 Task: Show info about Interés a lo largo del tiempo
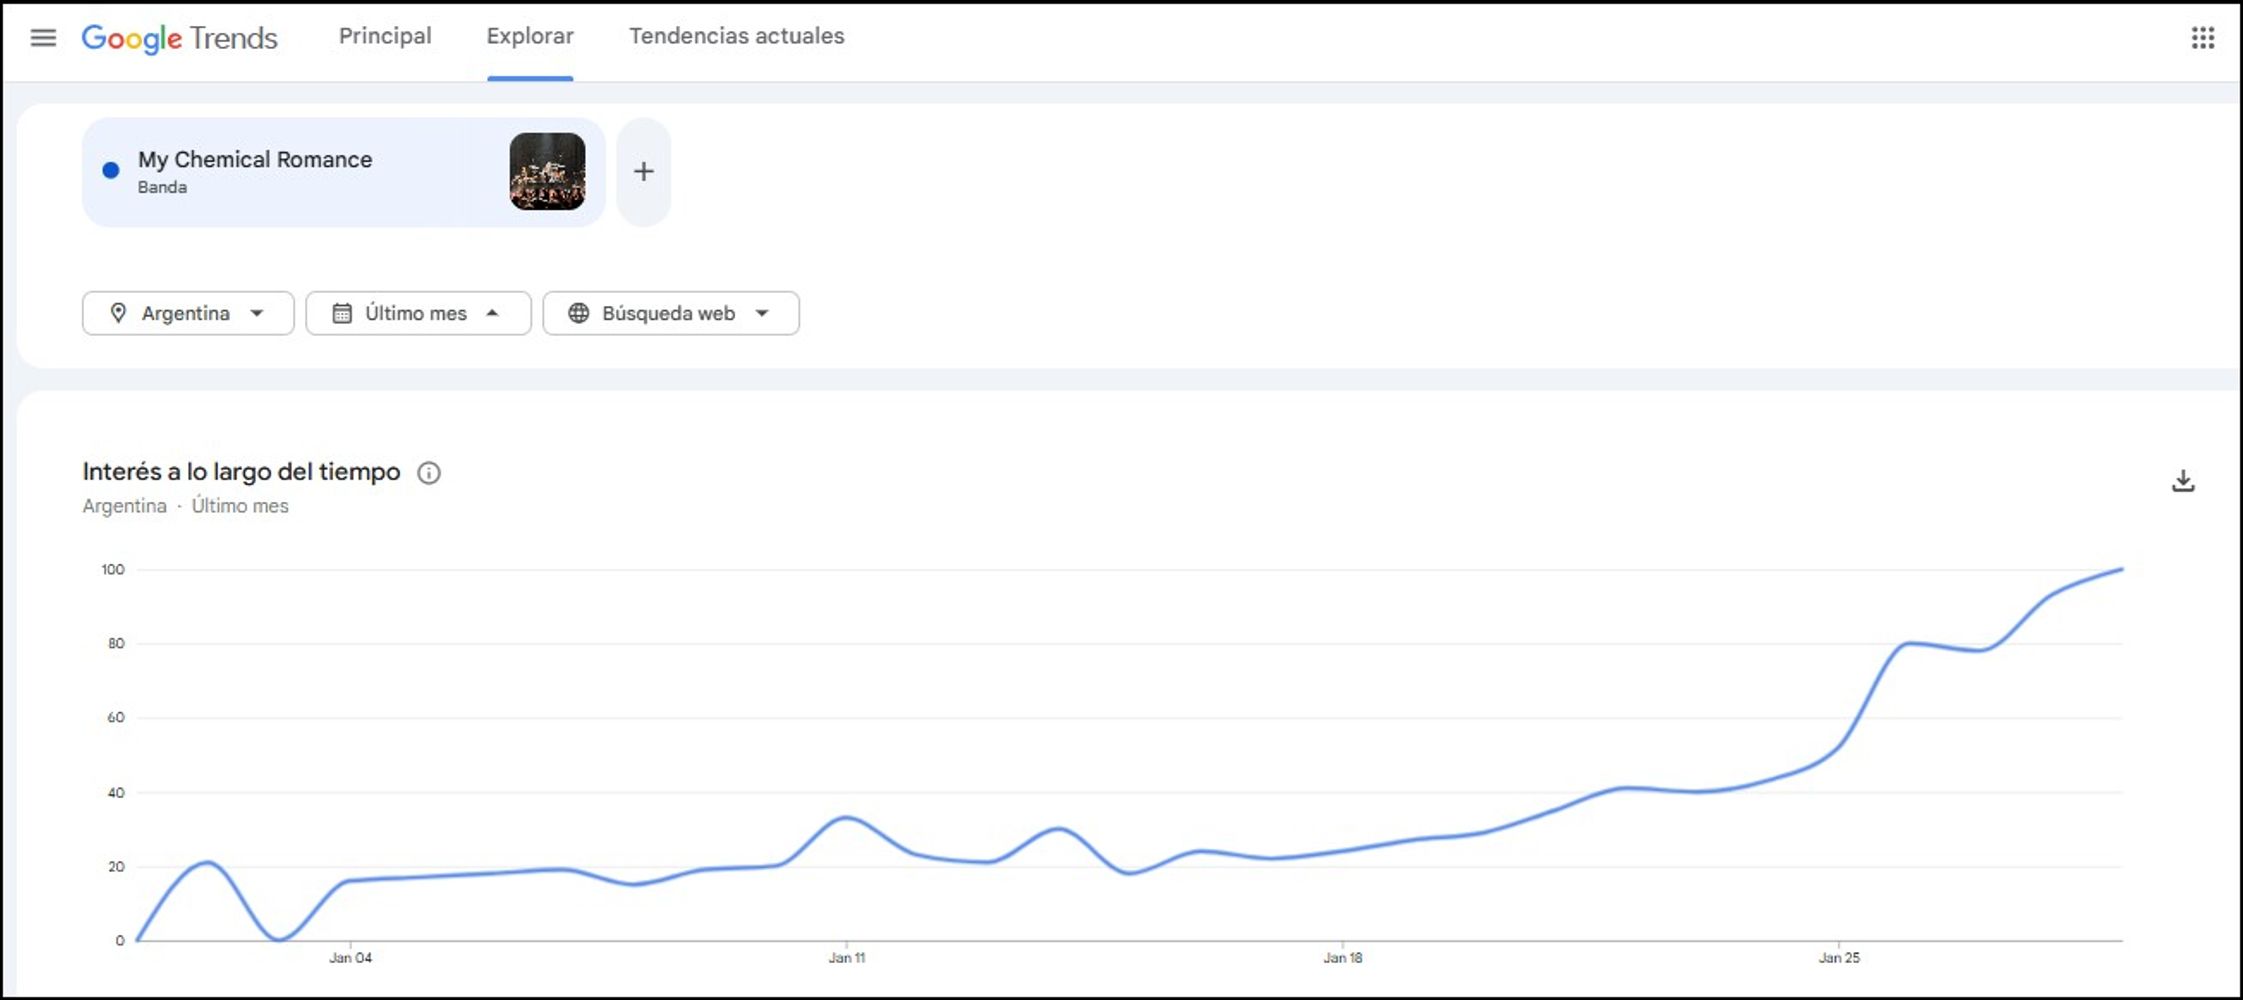tap(429, 473)
